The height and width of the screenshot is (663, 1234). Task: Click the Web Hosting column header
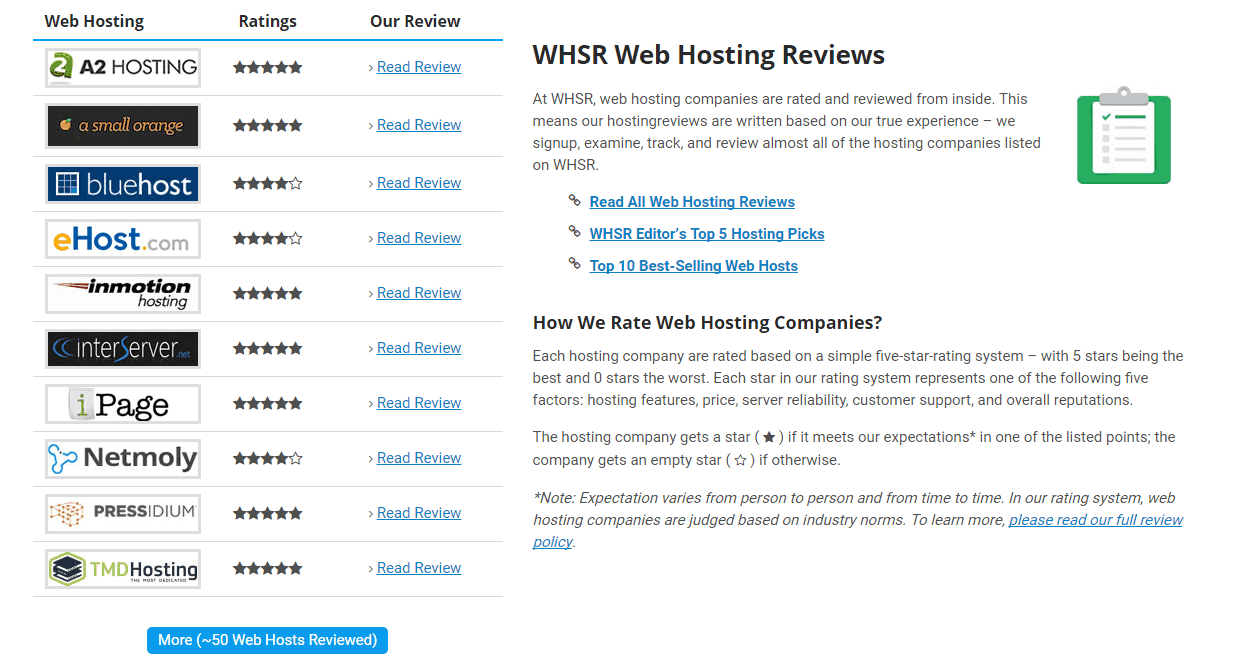tap(94, 21)
